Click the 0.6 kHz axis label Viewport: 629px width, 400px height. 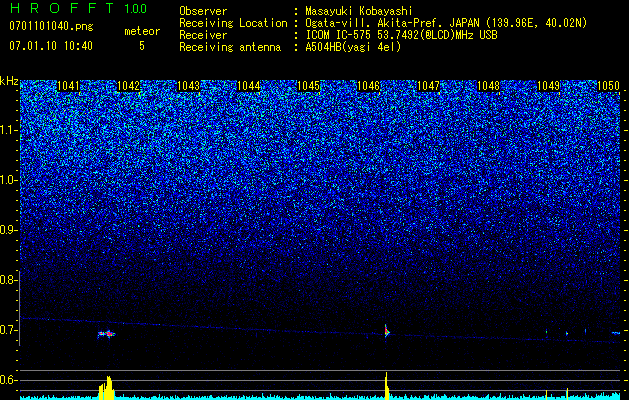pos(8,380)
